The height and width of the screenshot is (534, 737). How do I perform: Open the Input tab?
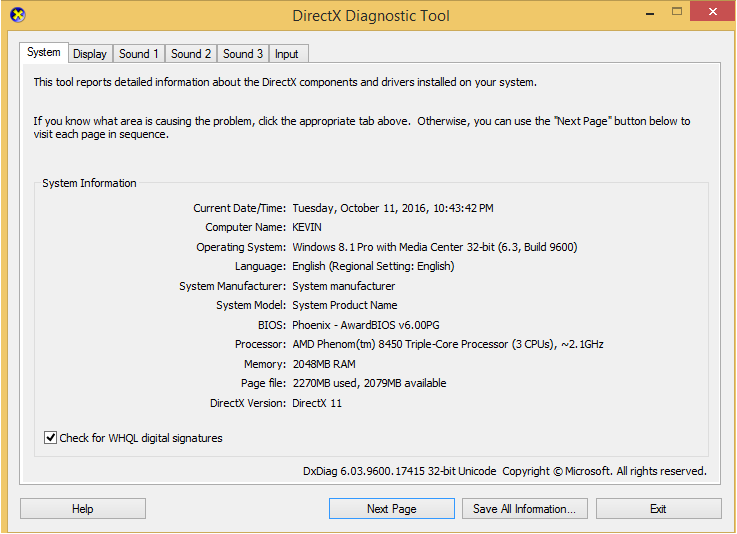pos(286,54)
